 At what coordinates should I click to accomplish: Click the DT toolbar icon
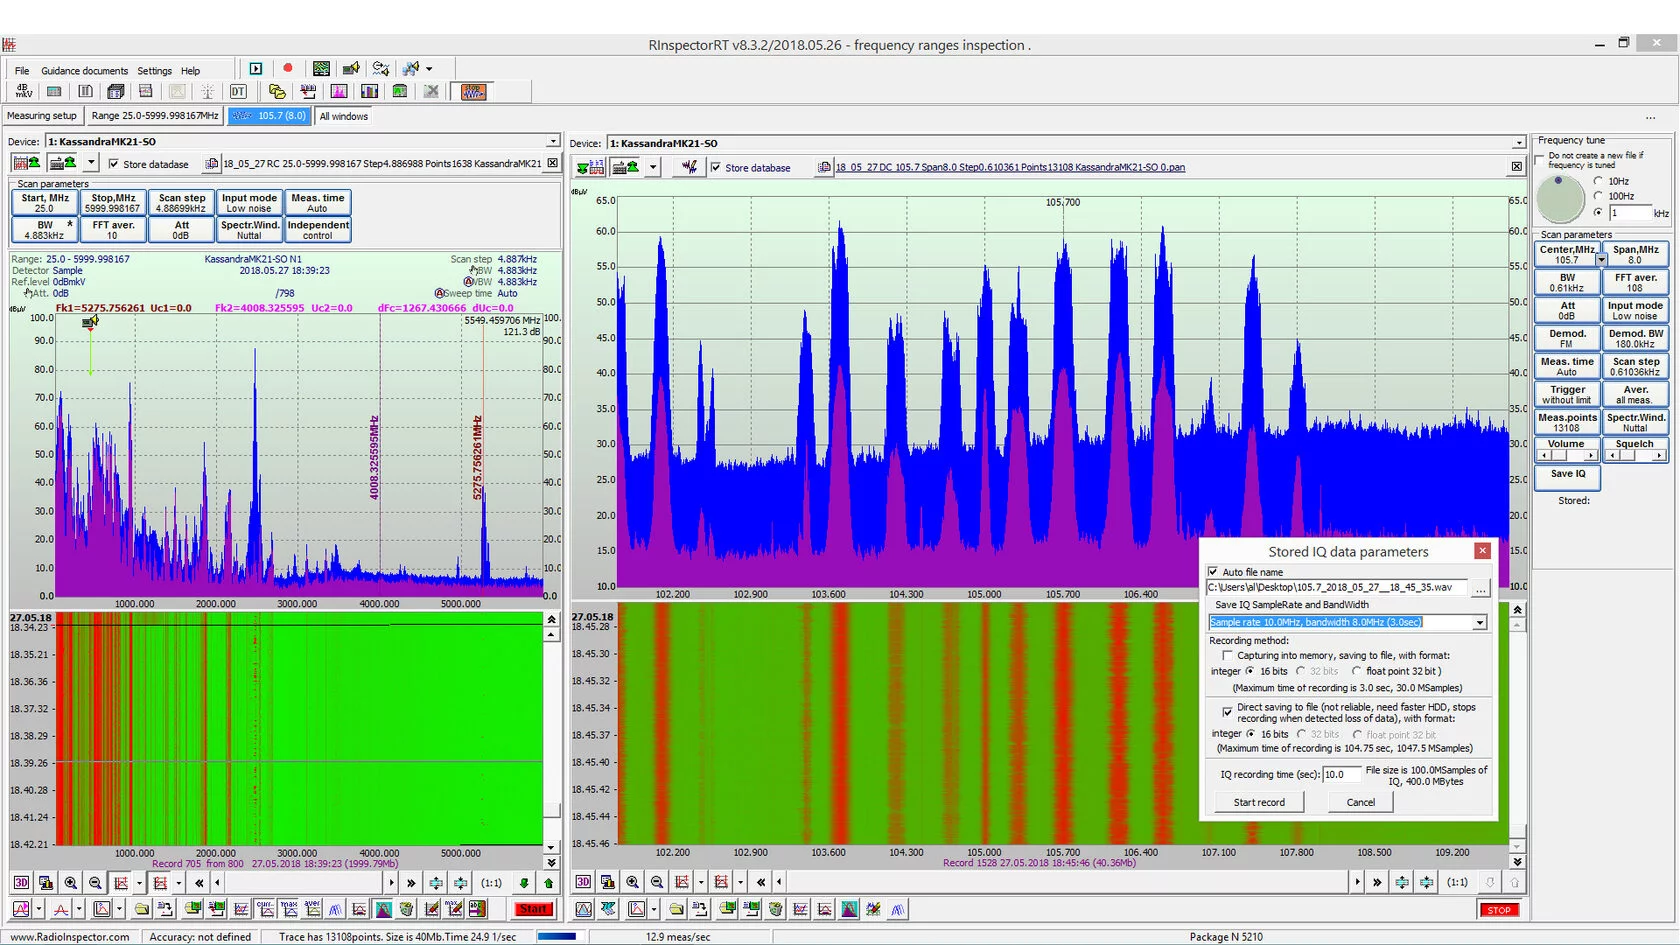(238, 91)
